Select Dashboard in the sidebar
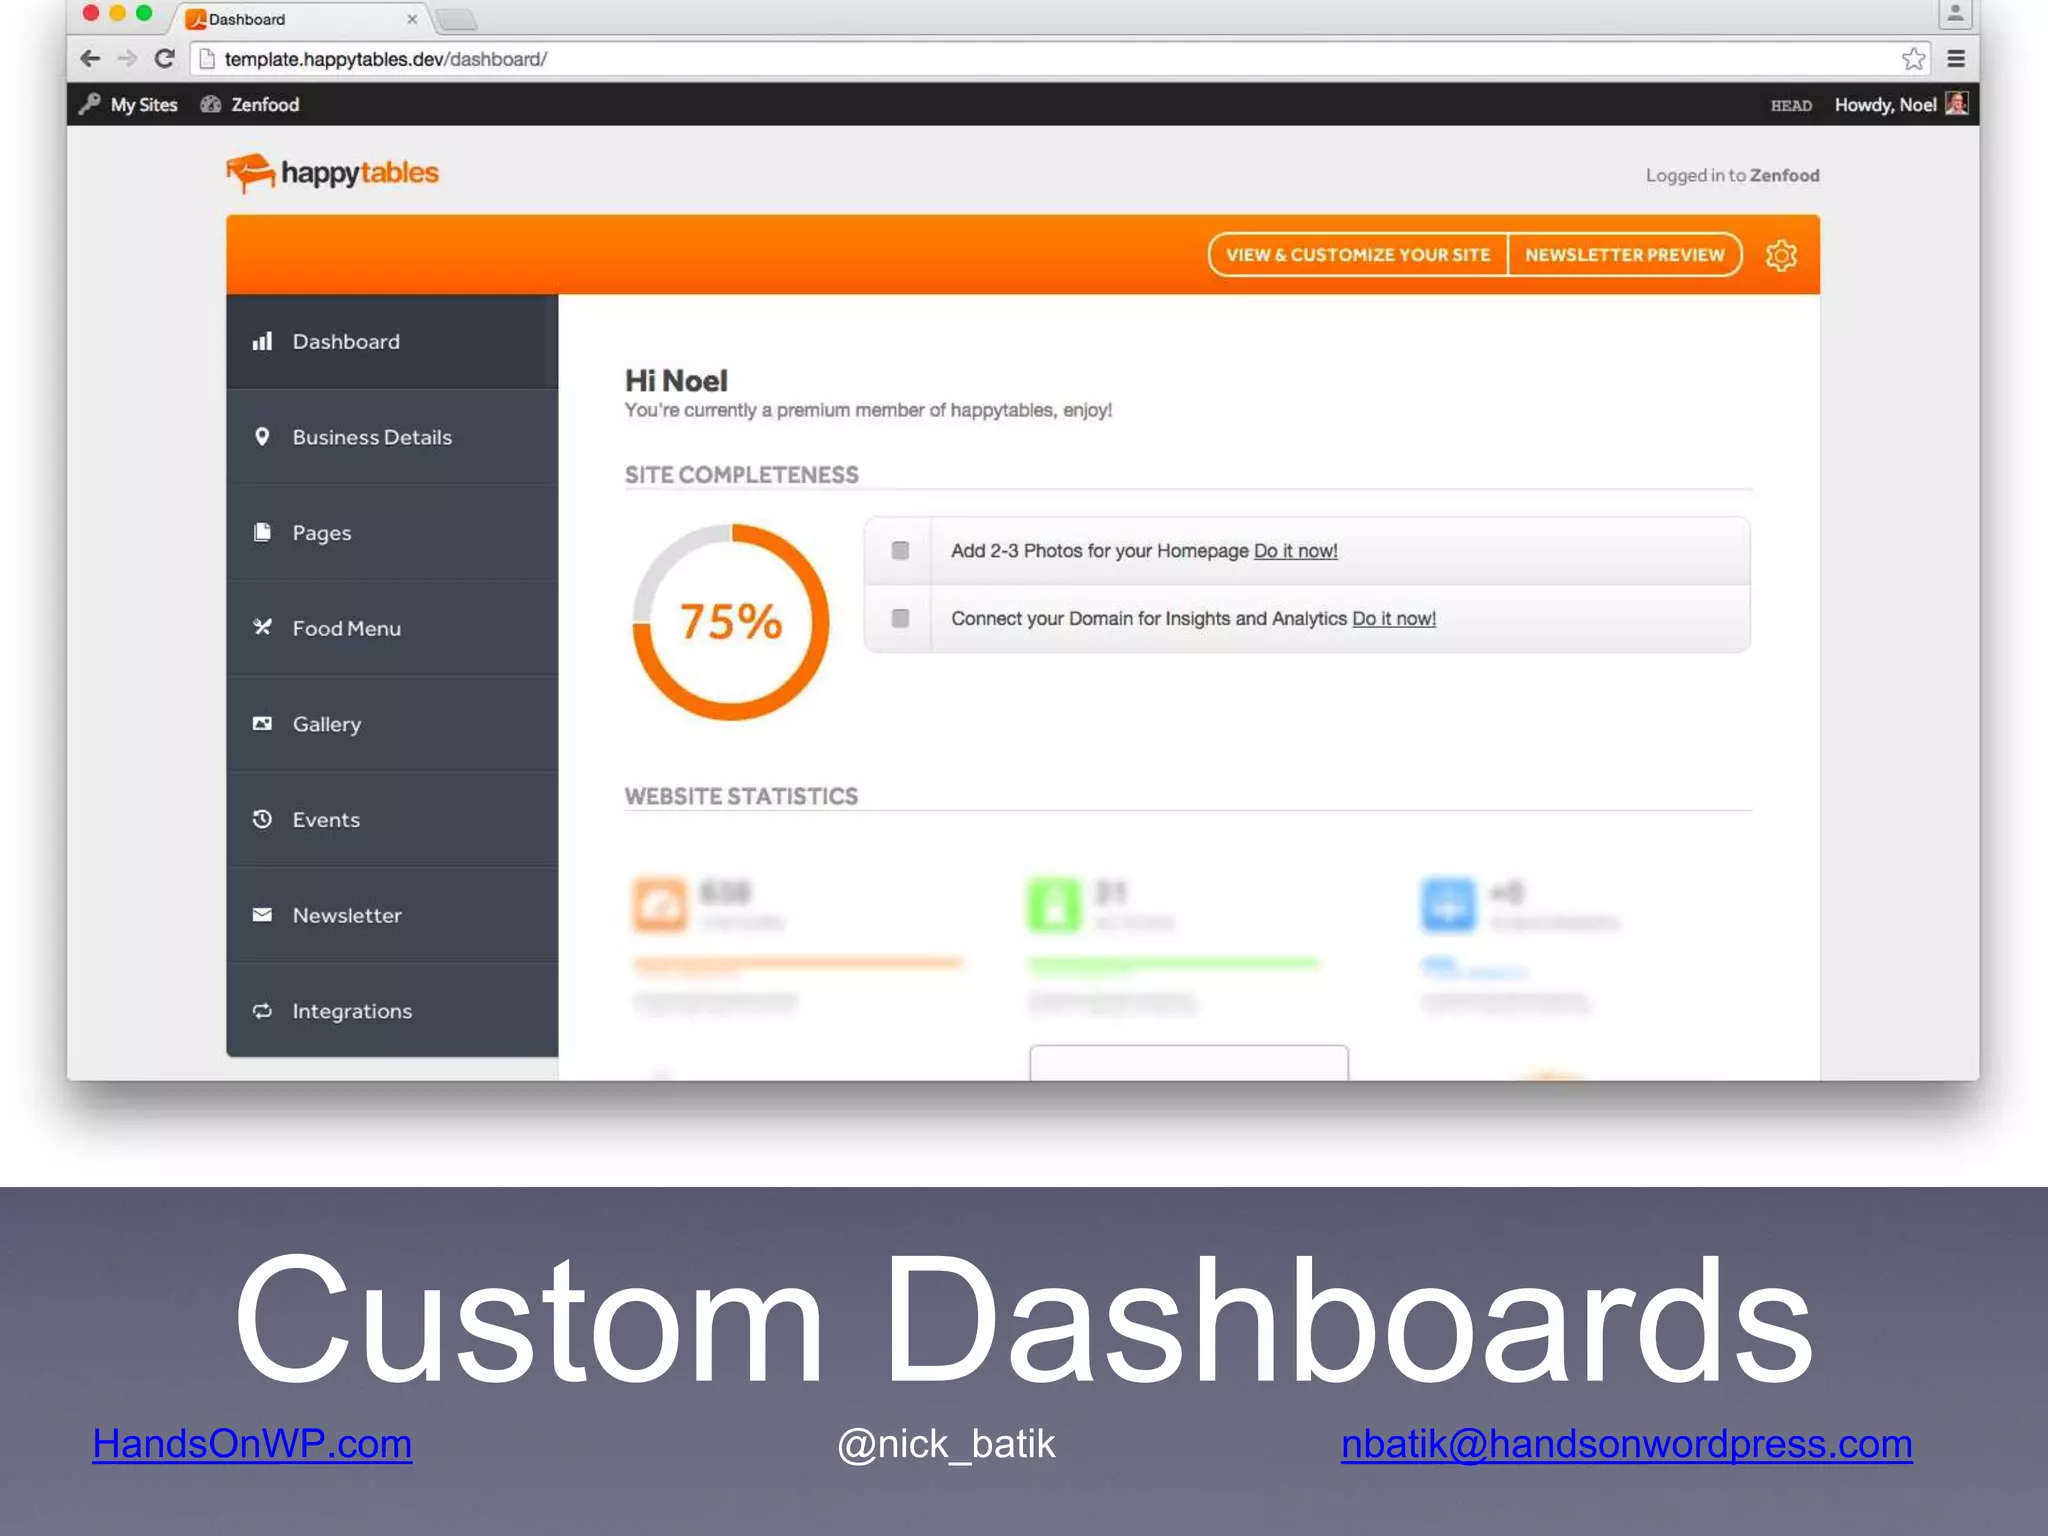Screen dimensions: 2048x1536 pyautogui.click(x=392, y=341)
